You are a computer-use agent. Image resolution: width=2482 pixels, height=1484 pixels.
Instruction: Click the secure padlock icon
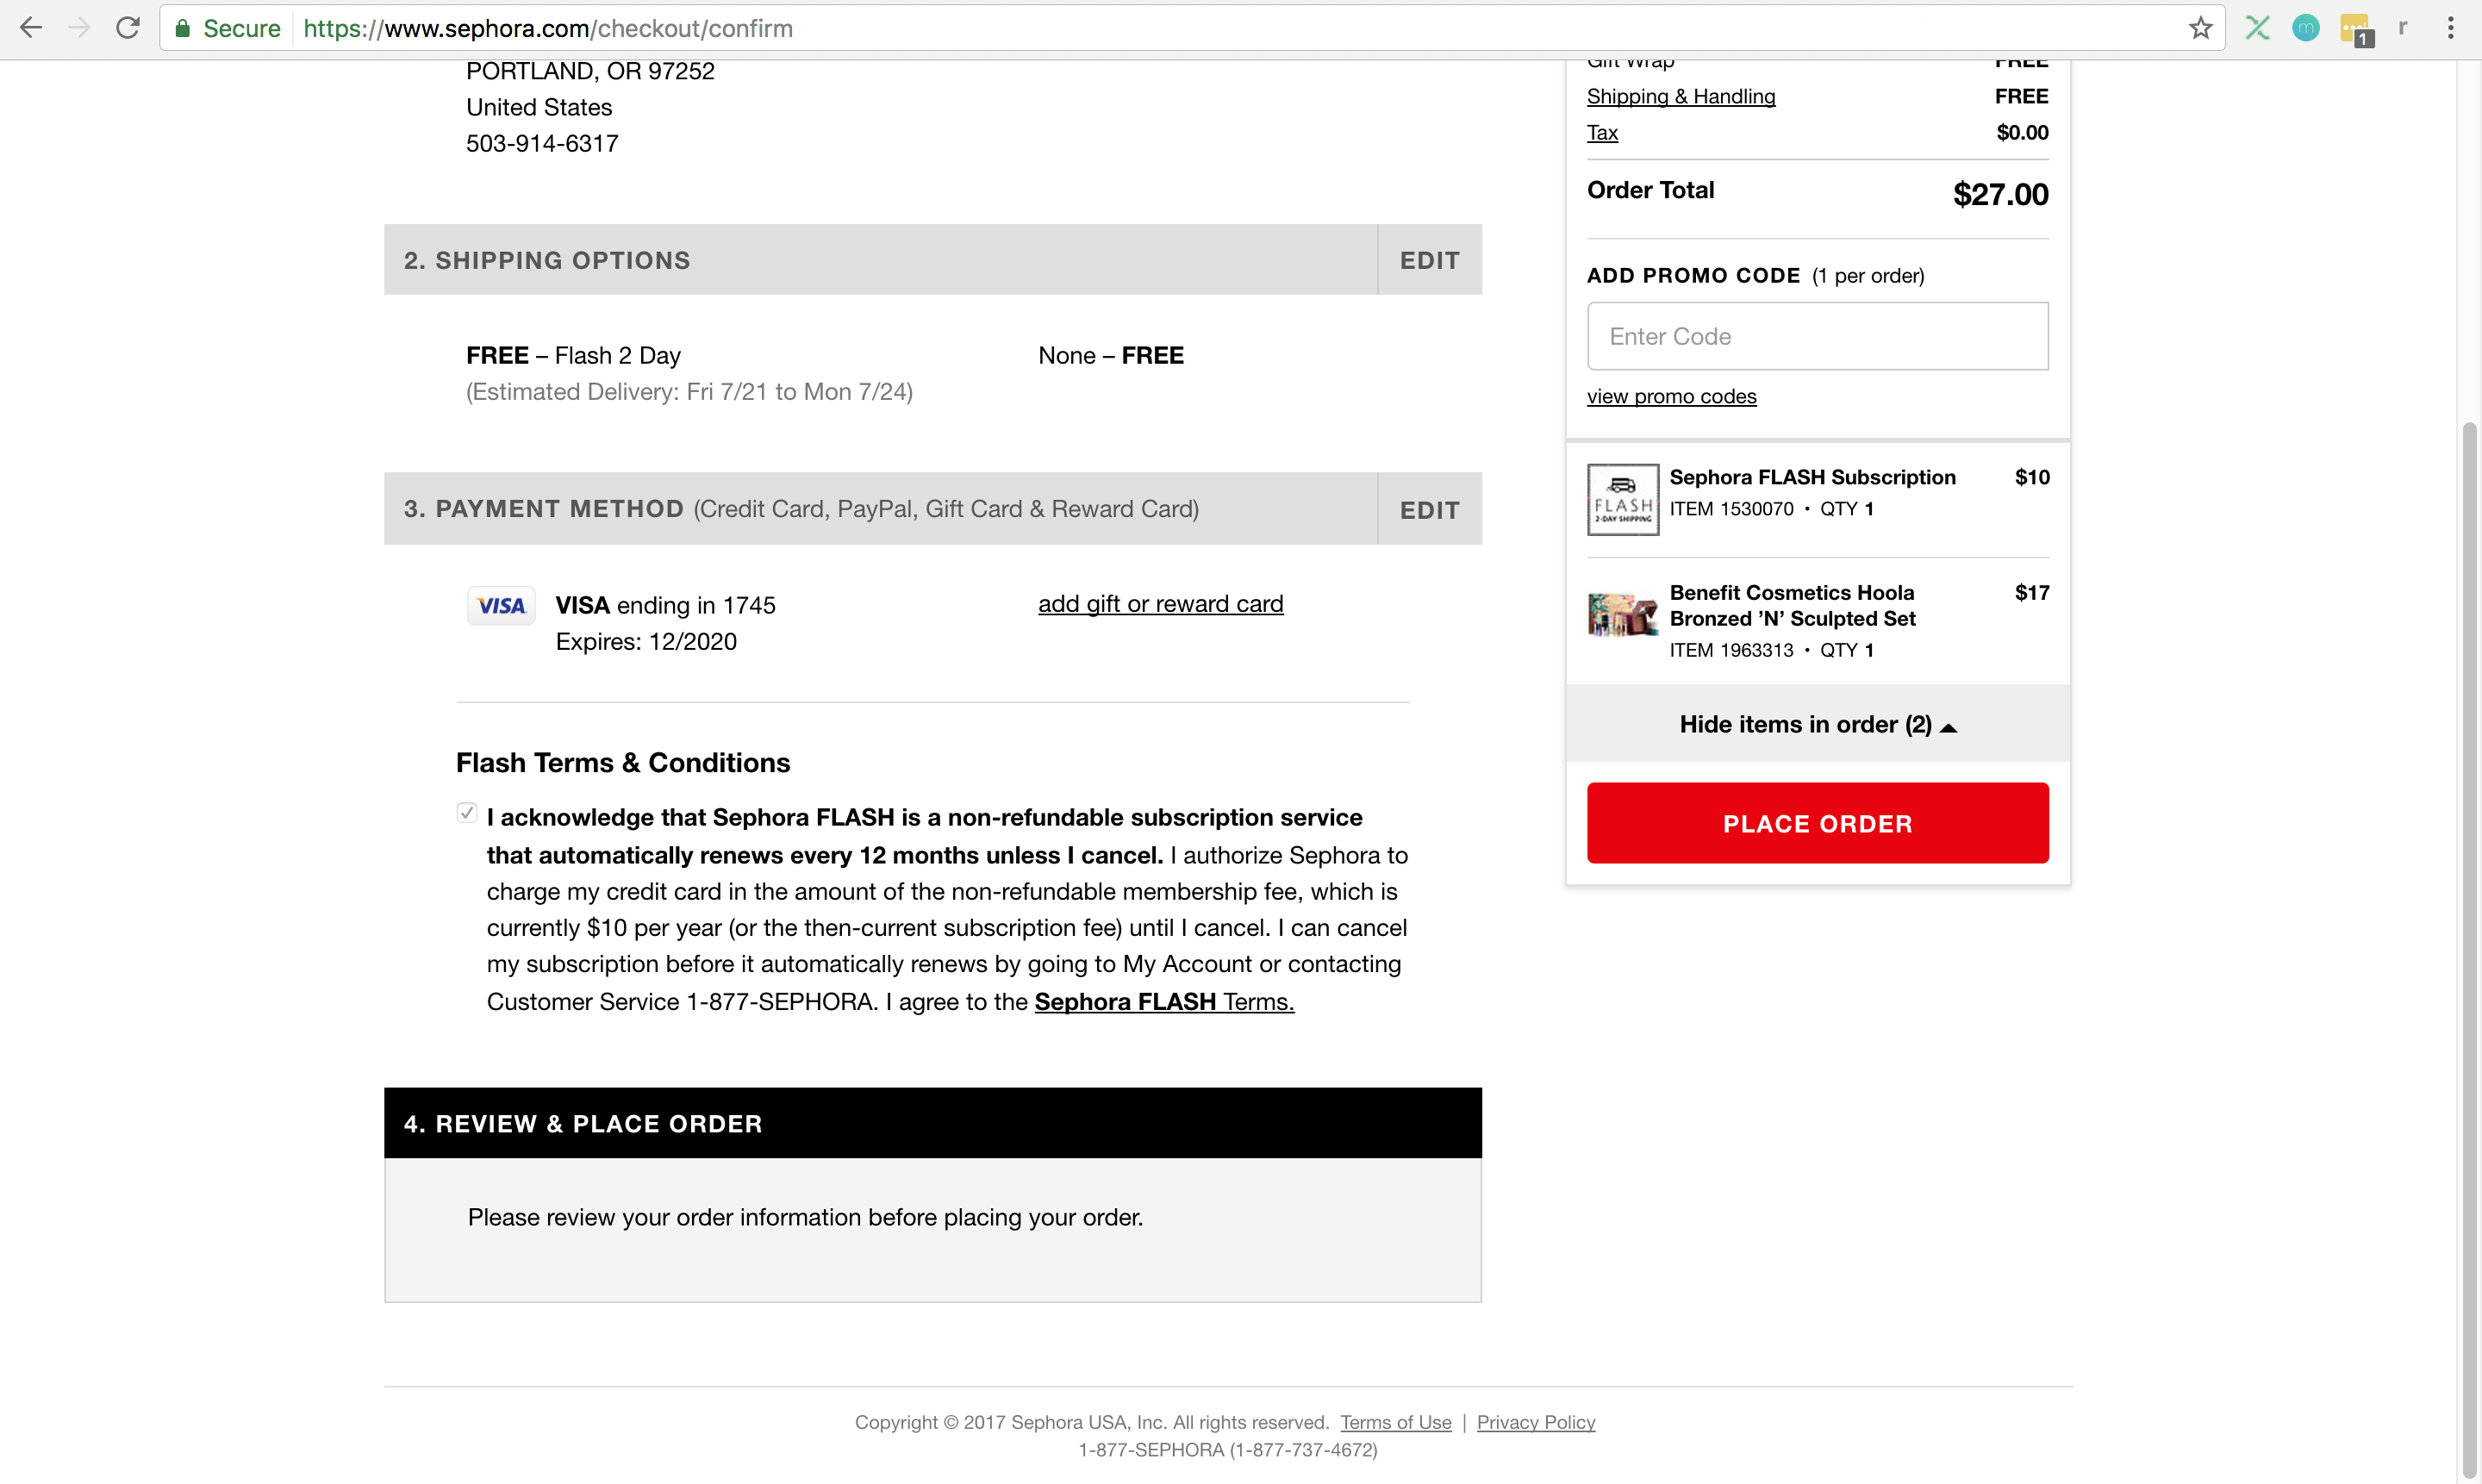pyautogui.click(x=183, y=28)
